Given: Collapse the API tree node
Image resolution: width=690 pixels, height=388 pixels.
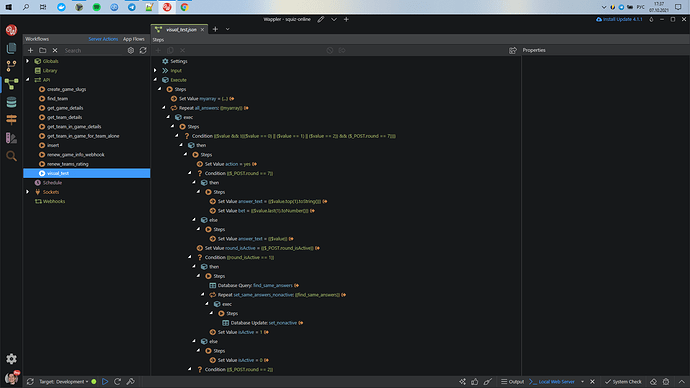Looking at the screenshot, I should [x=28, y=80].
